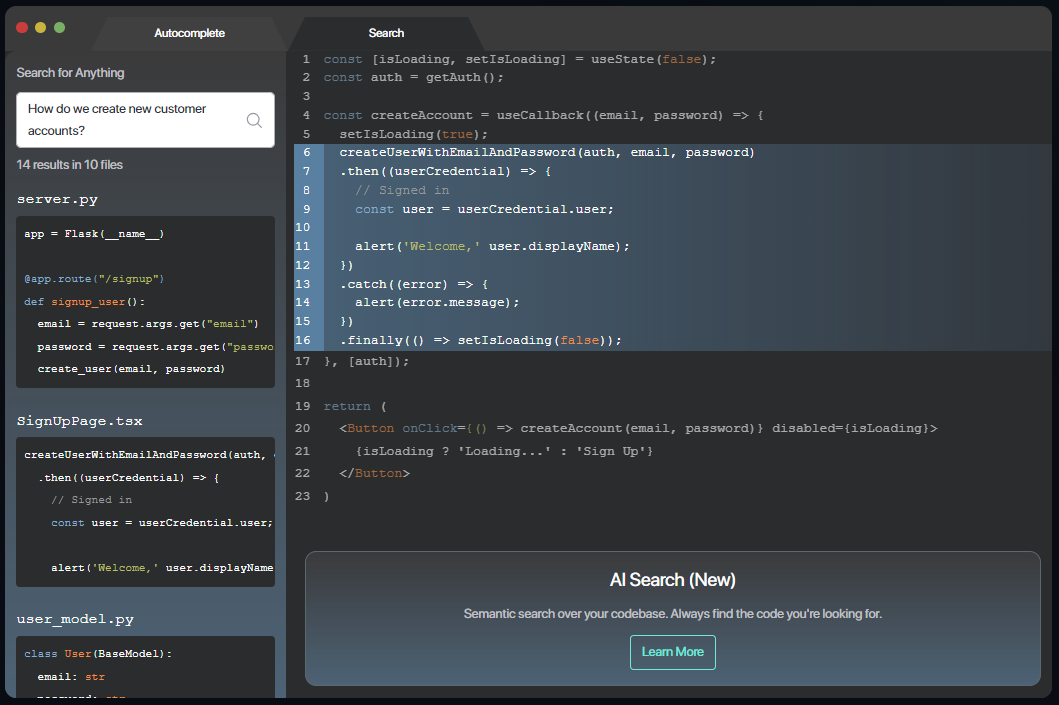The width and height of the screenshot is (1059, 705).
Task: Click the green maximize window button
Action: point(59,28)
